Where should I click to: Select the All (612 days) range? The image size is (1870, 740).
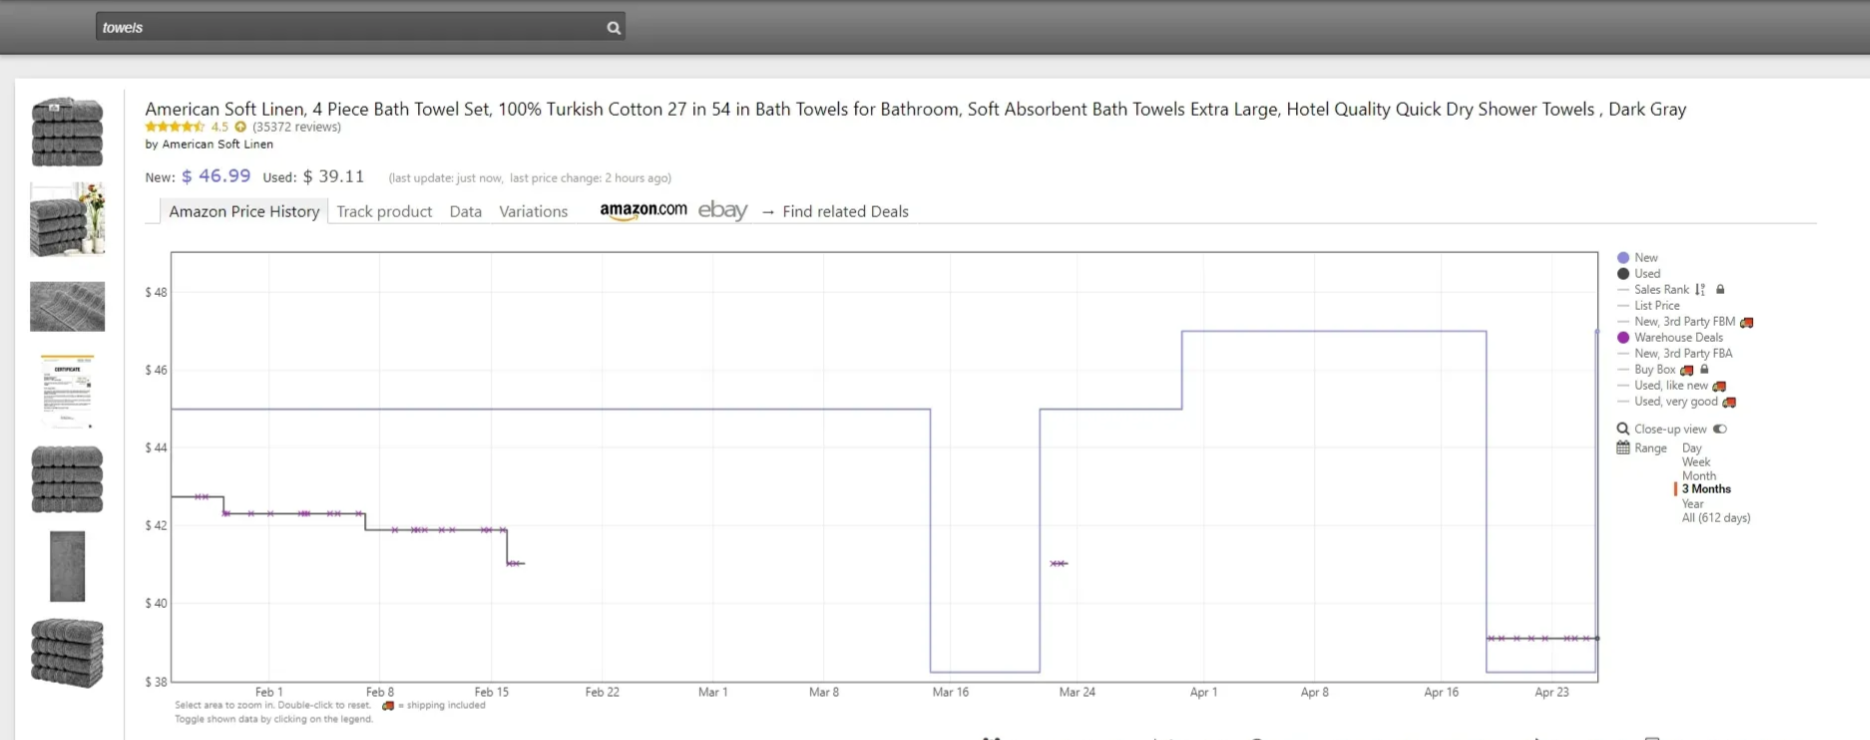coord(1716,518)
